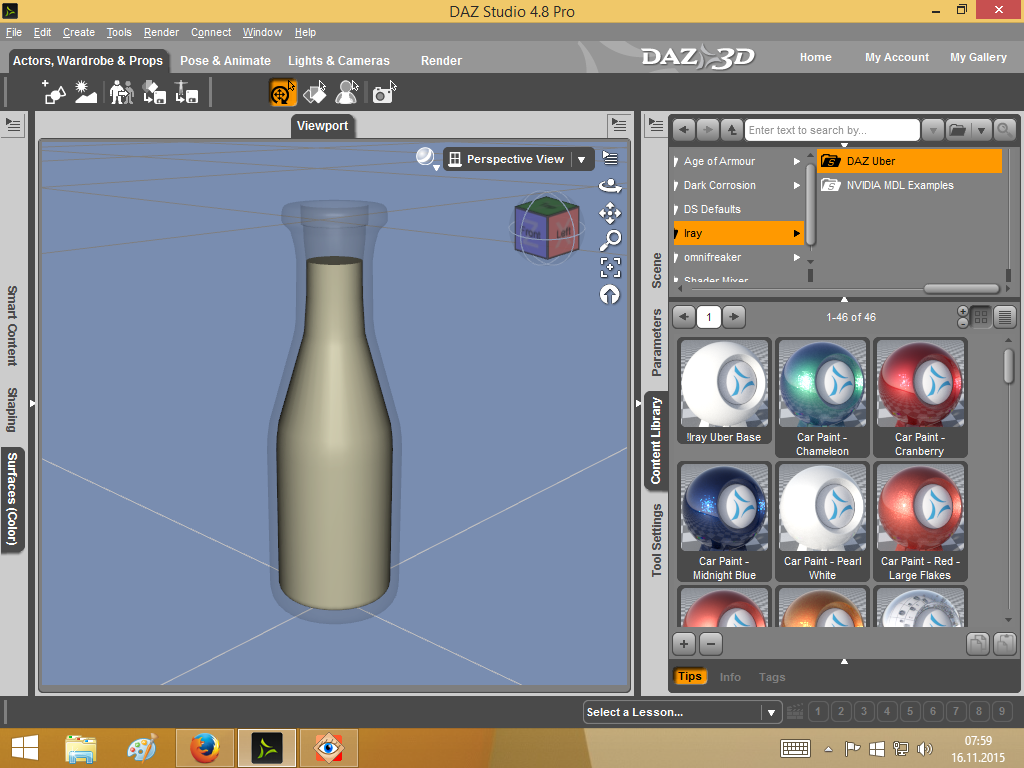Open the Content Library pane options icon

(x=656, y=125)
